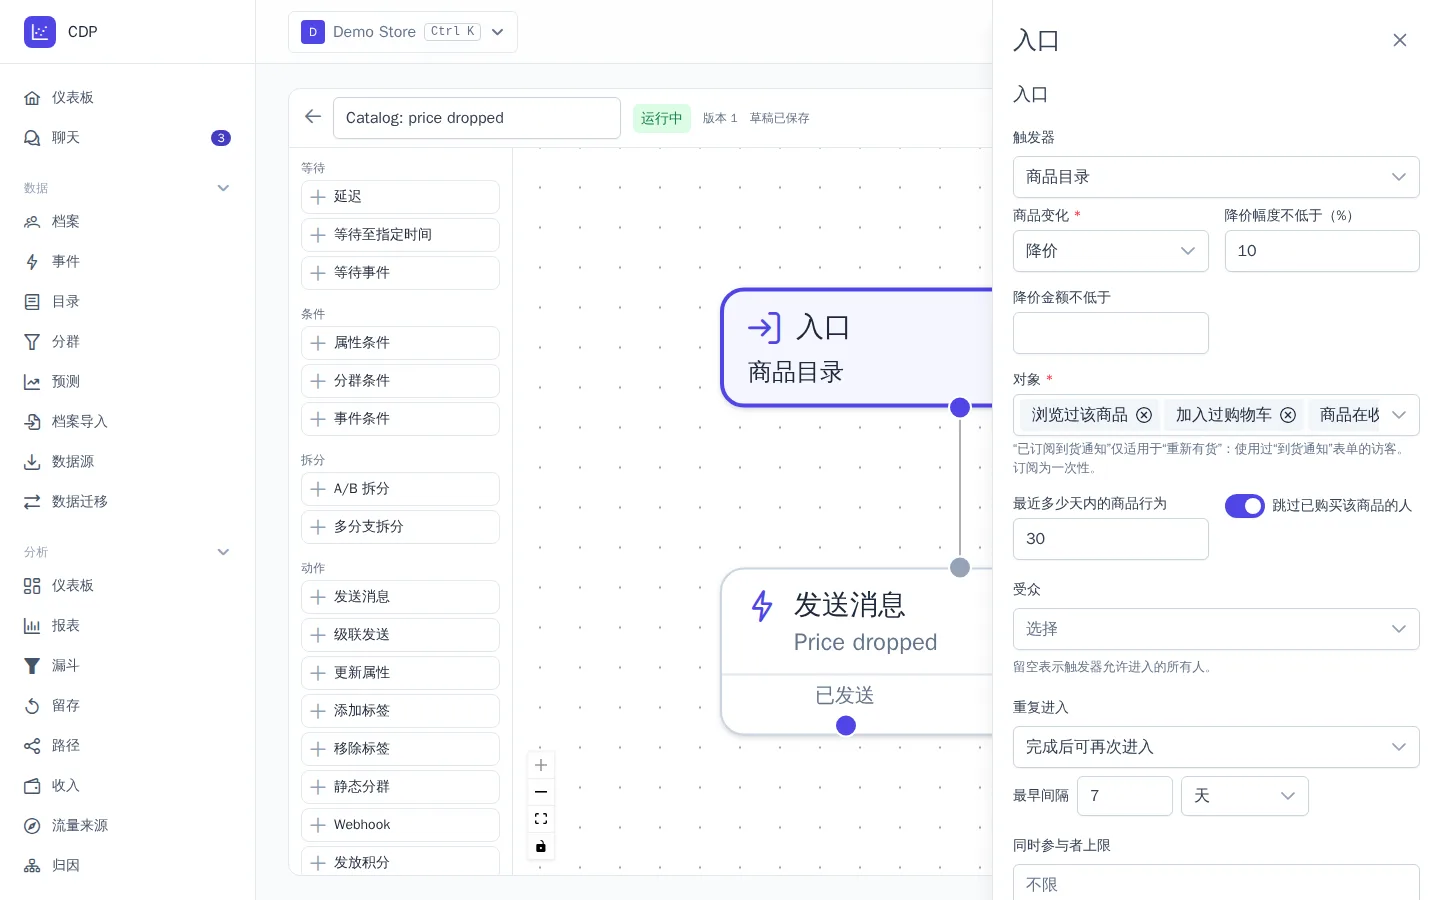Toggle 跳过已购买该商品的人 switch
Image resolution: width=1440 pixels, height=900 pixels.
coord(1245,506)
